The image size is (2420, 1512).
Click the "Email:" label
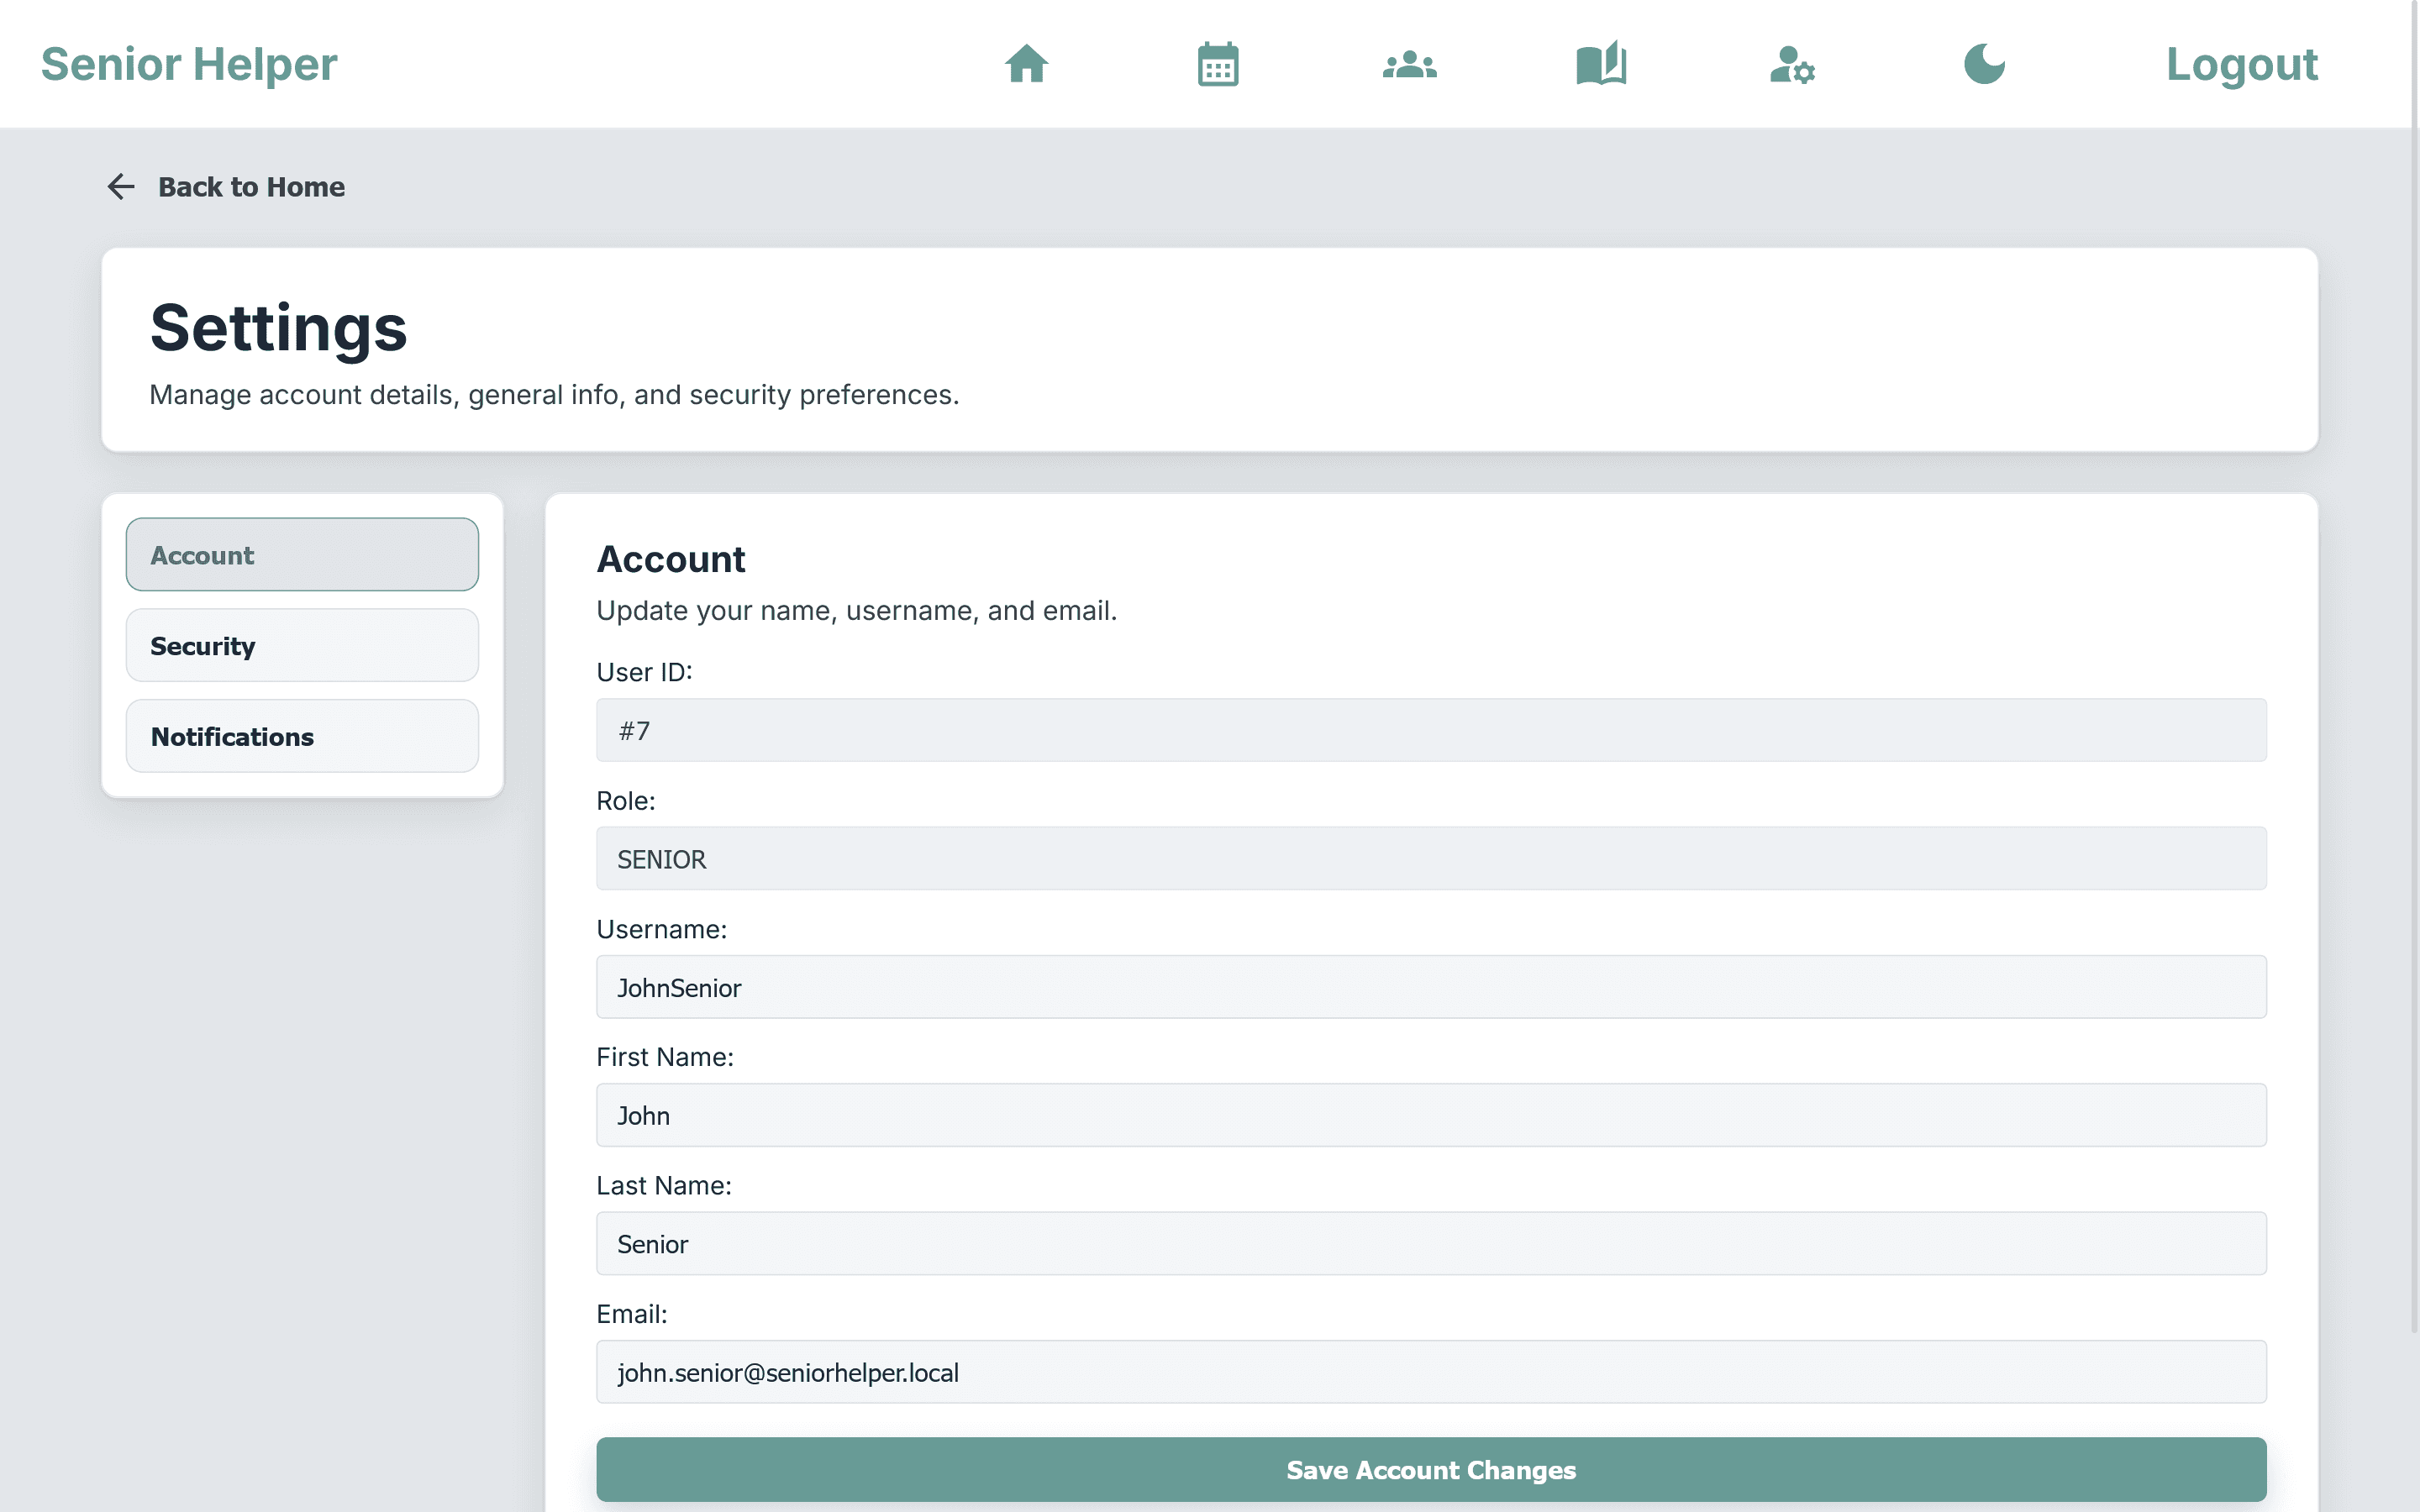(631, 1314)
